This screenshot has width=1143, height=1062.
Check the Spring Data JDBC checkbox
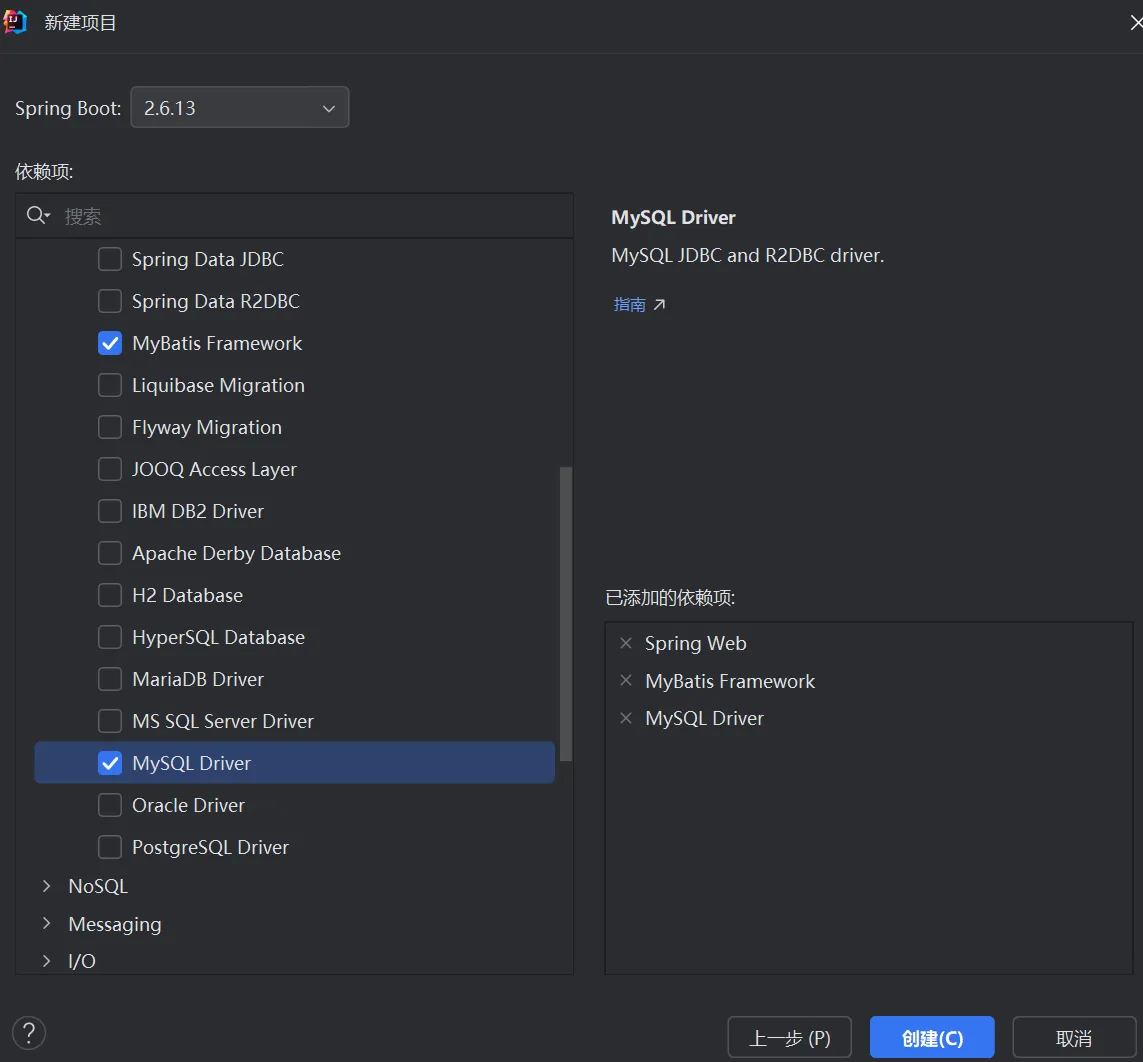[x=110, y=259]
